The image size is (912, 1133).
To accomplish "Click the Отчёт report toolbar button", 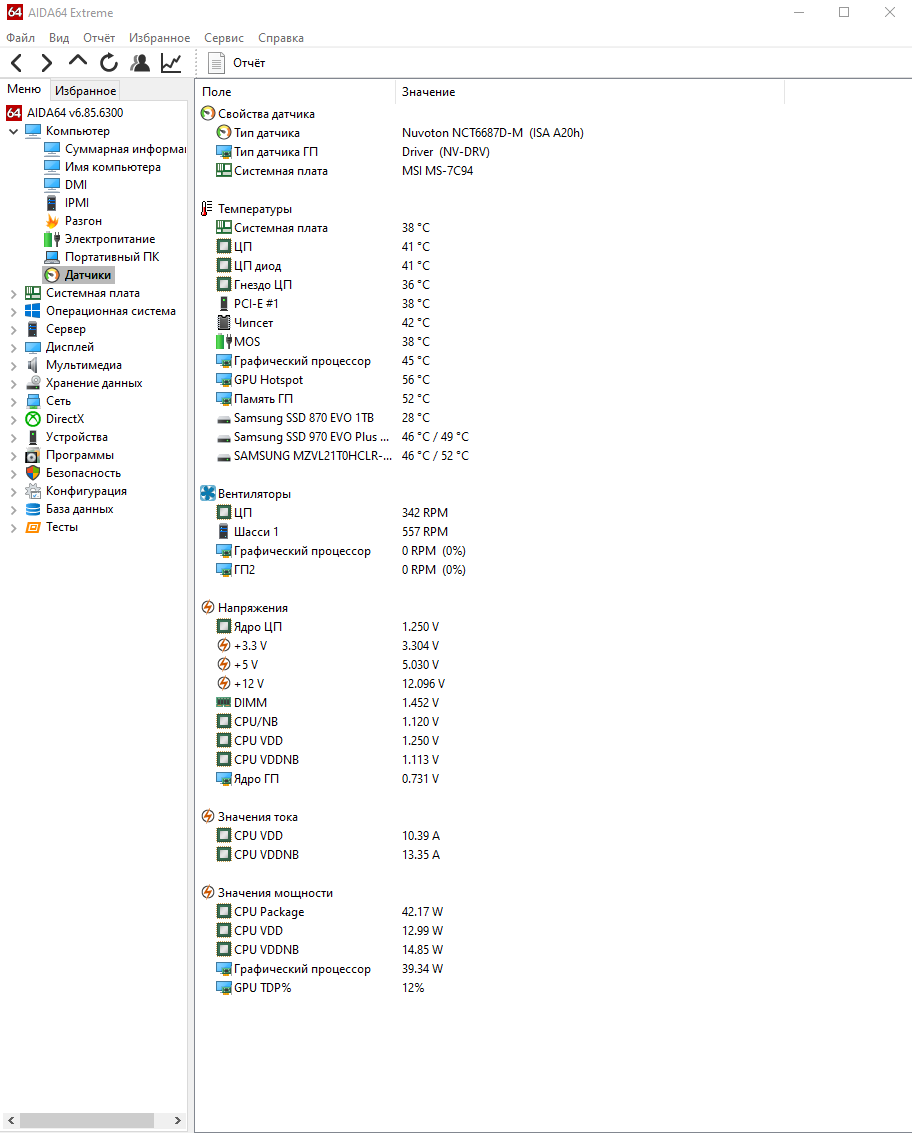I will 237,63.
